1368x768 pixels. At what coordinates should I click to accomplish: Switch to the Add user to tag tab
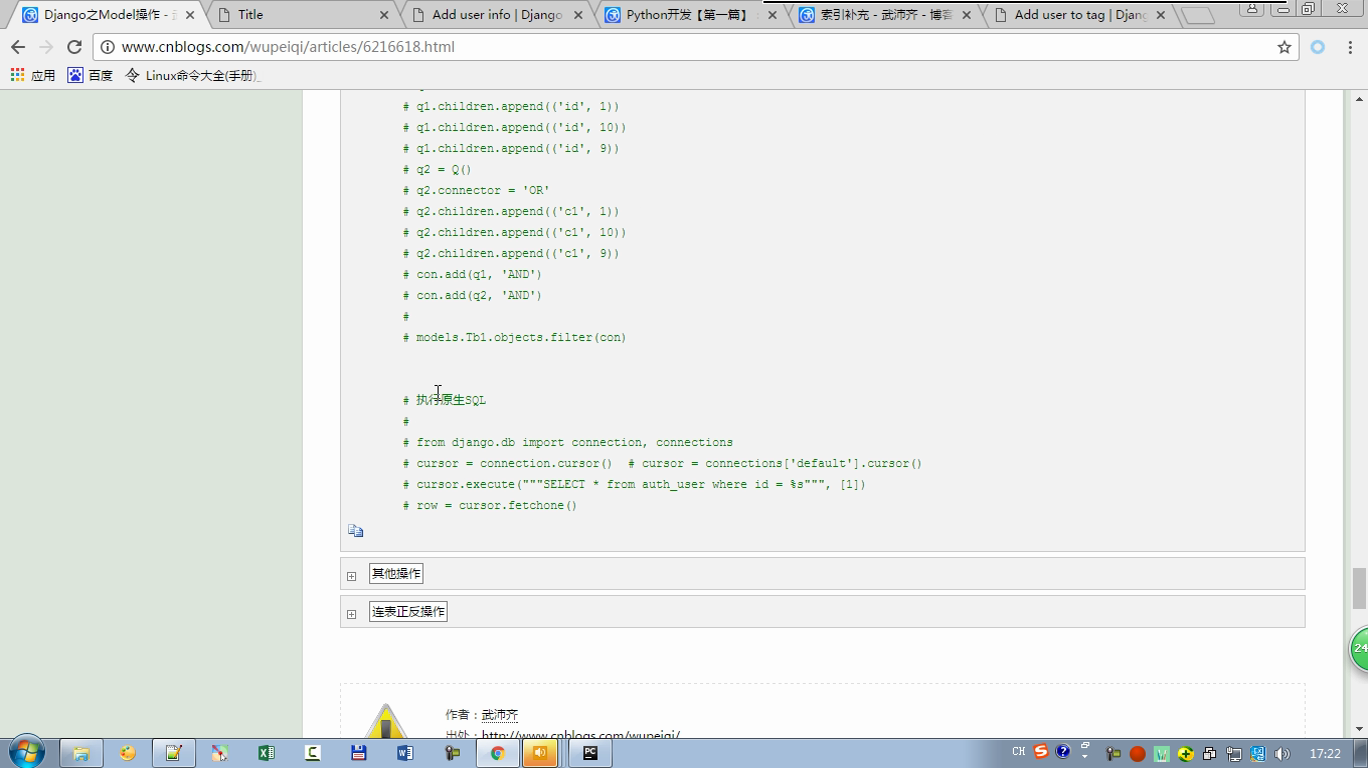tap(1078, 15)
